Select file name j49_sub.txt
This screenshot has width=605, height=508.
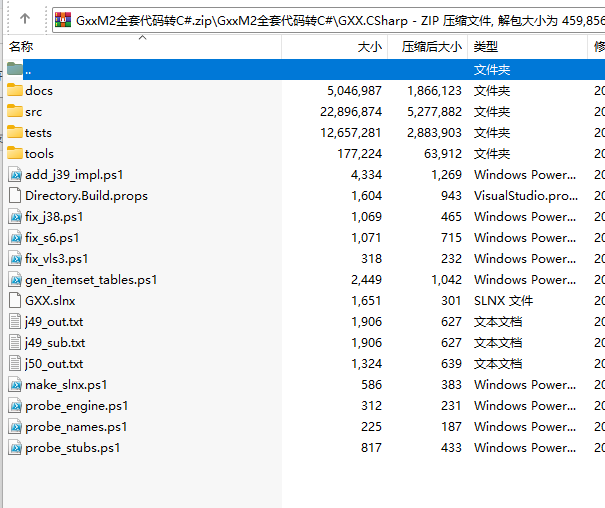pos(55,343)
